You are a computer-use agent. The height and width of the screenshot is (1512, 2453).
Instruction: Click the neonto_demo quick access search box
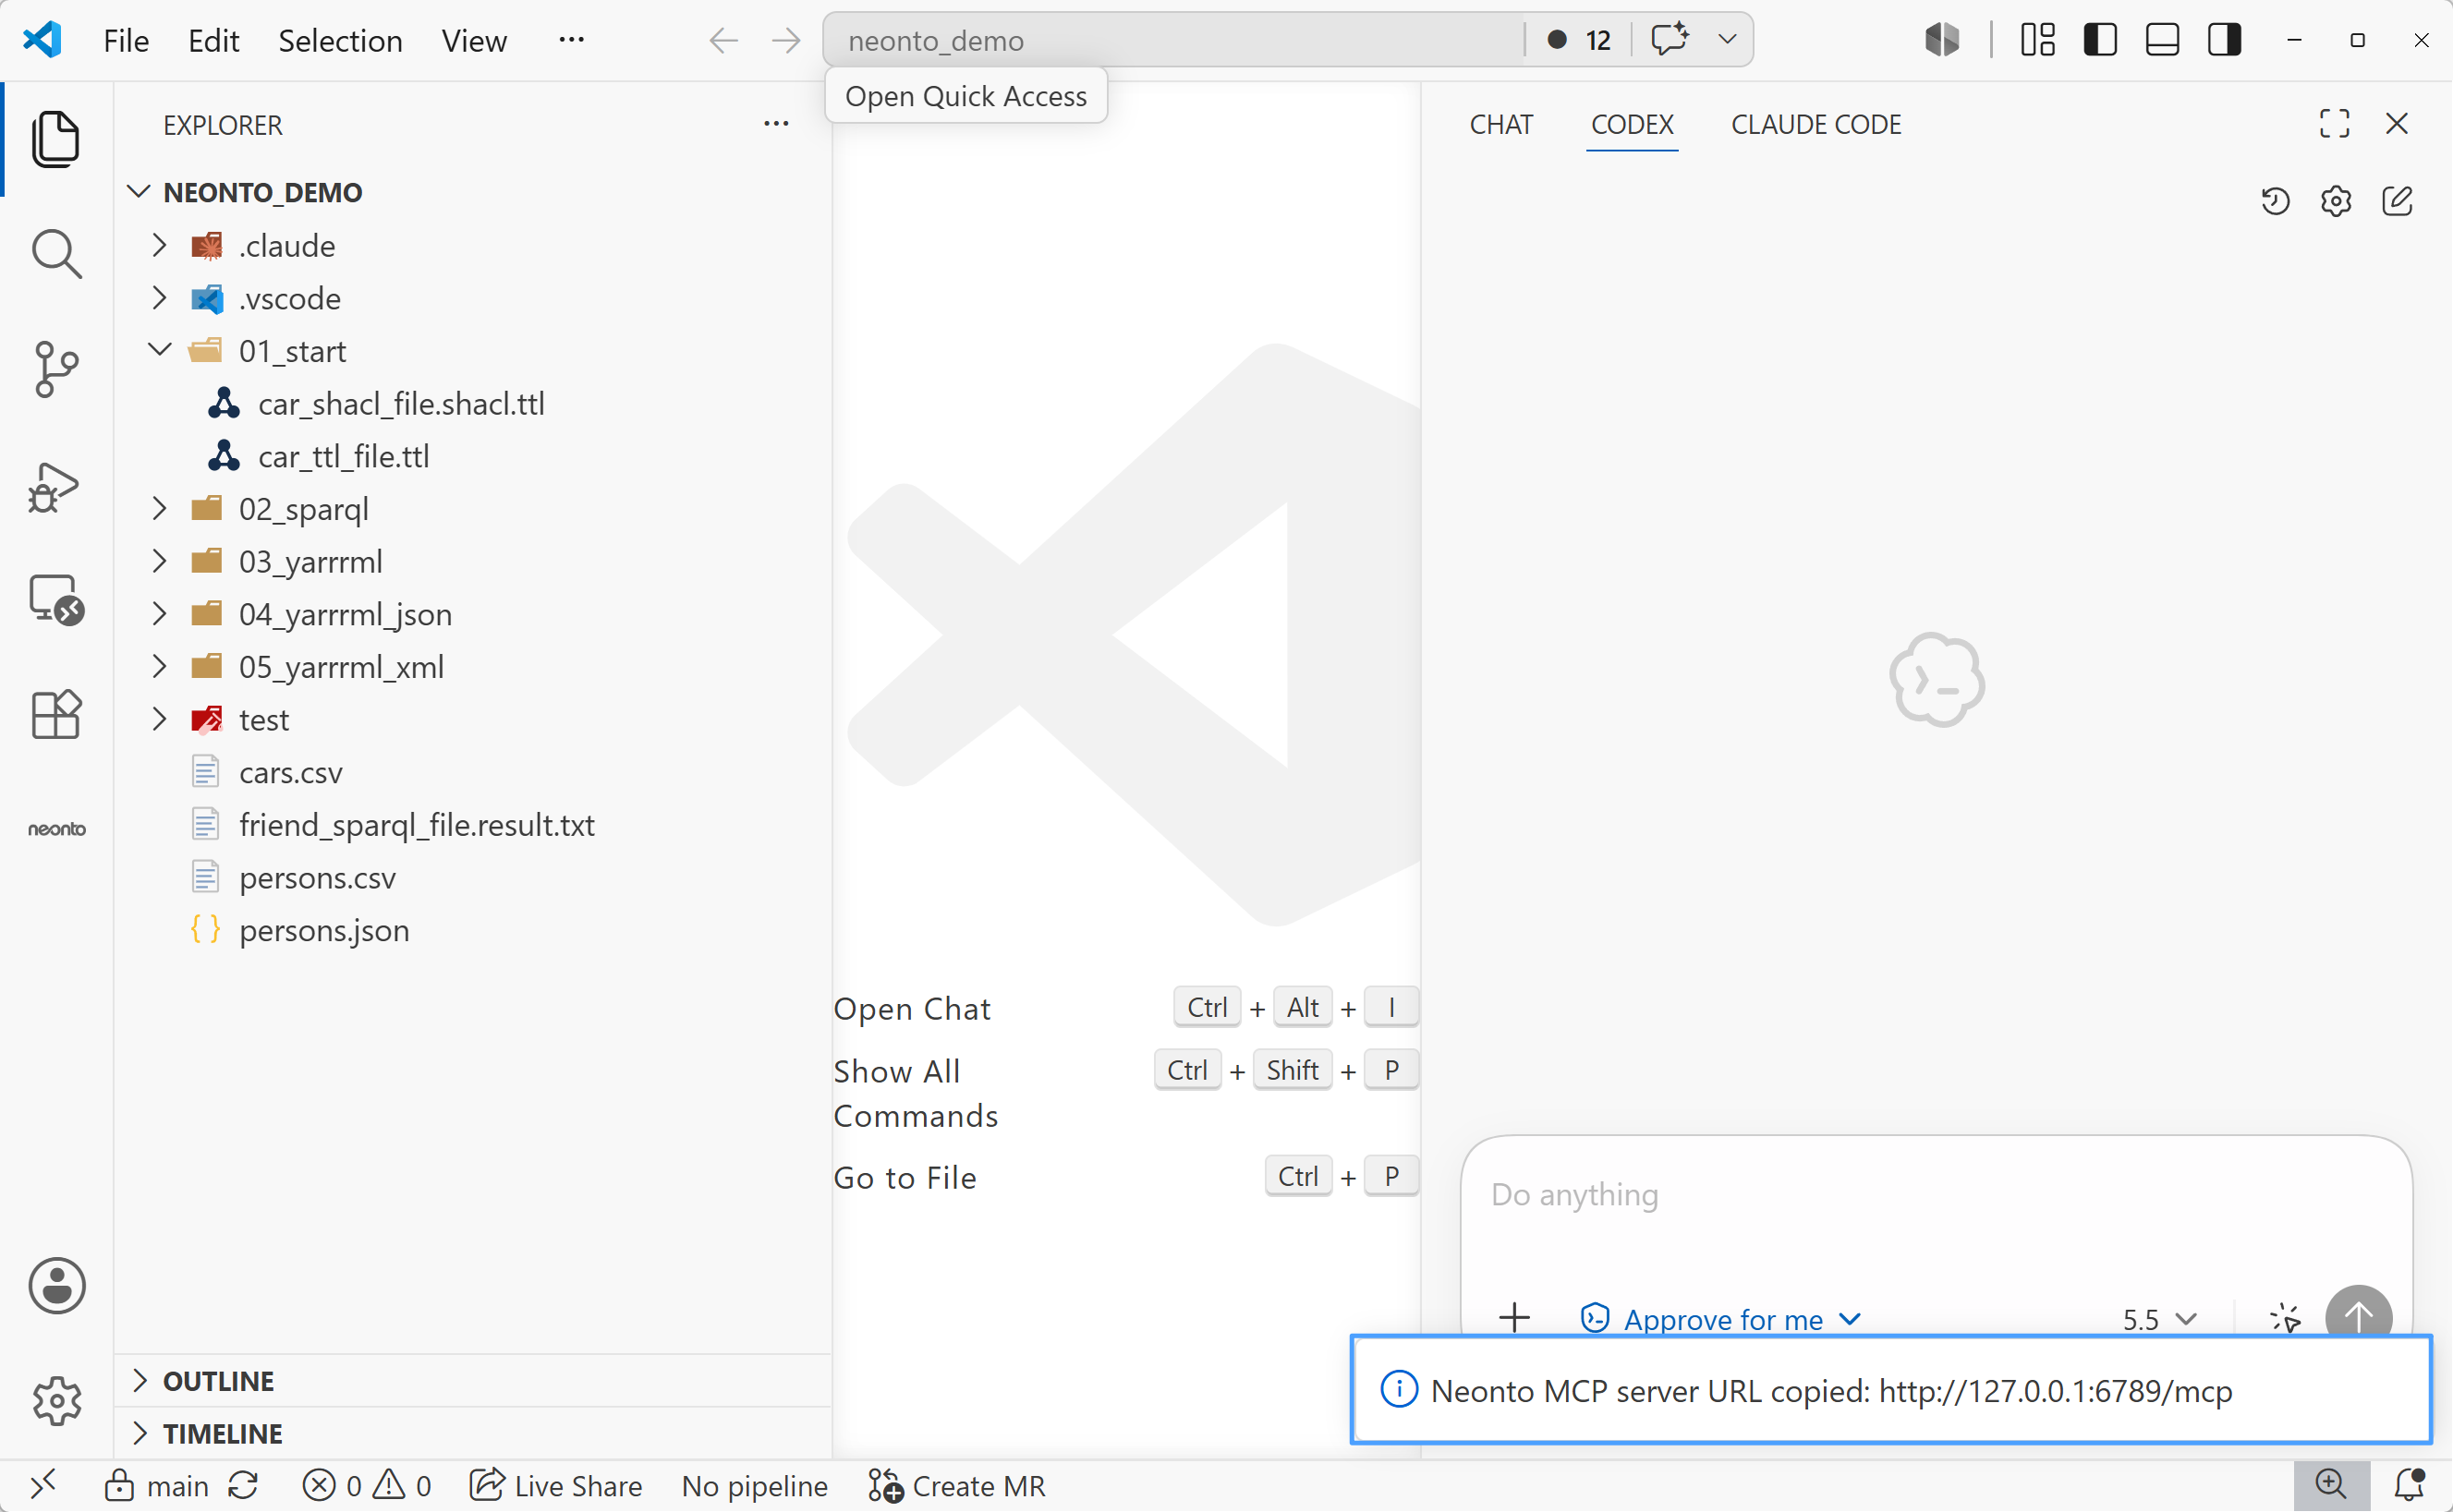(1172, 40)
